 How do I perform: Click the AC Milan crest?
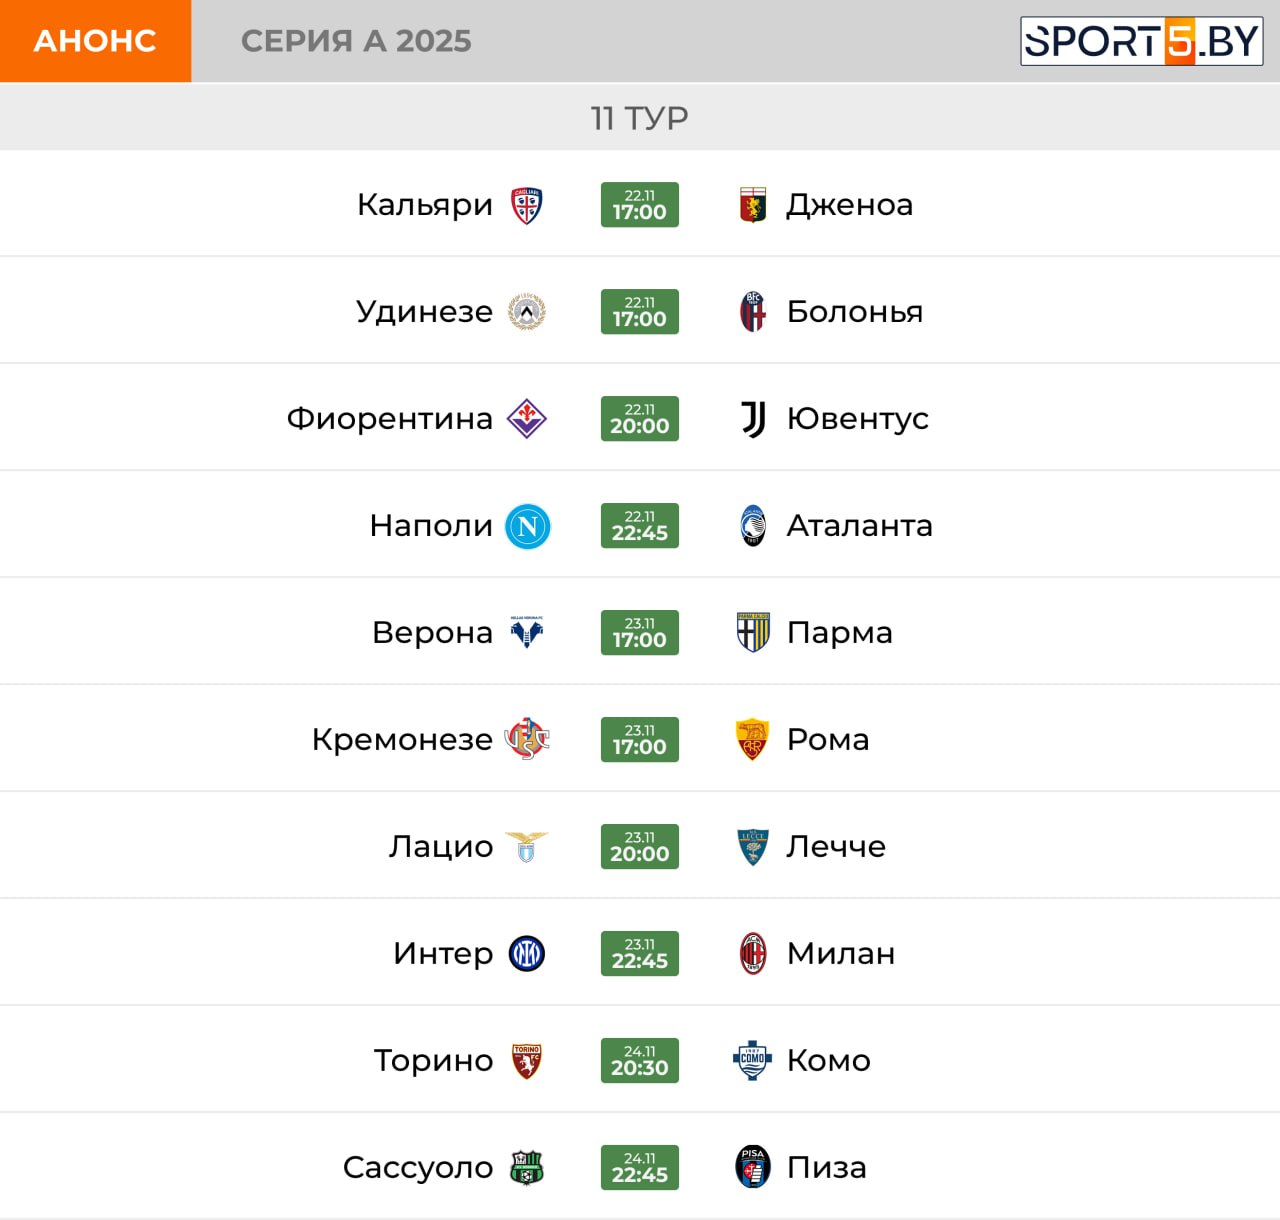(x=753, y=954)
